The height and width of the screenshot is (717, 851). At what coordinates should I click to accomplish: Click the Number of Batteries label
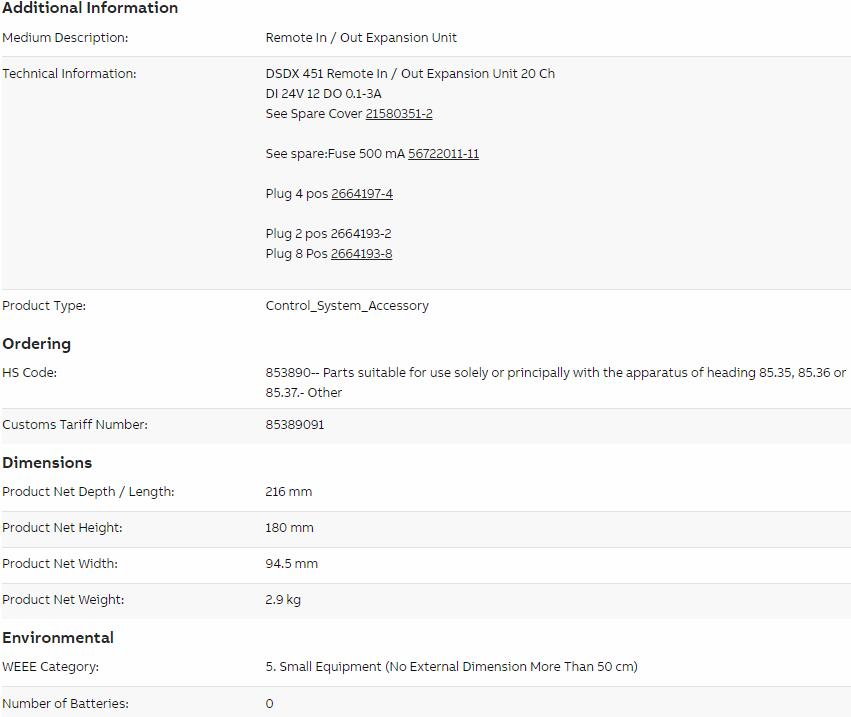point(65,704)
